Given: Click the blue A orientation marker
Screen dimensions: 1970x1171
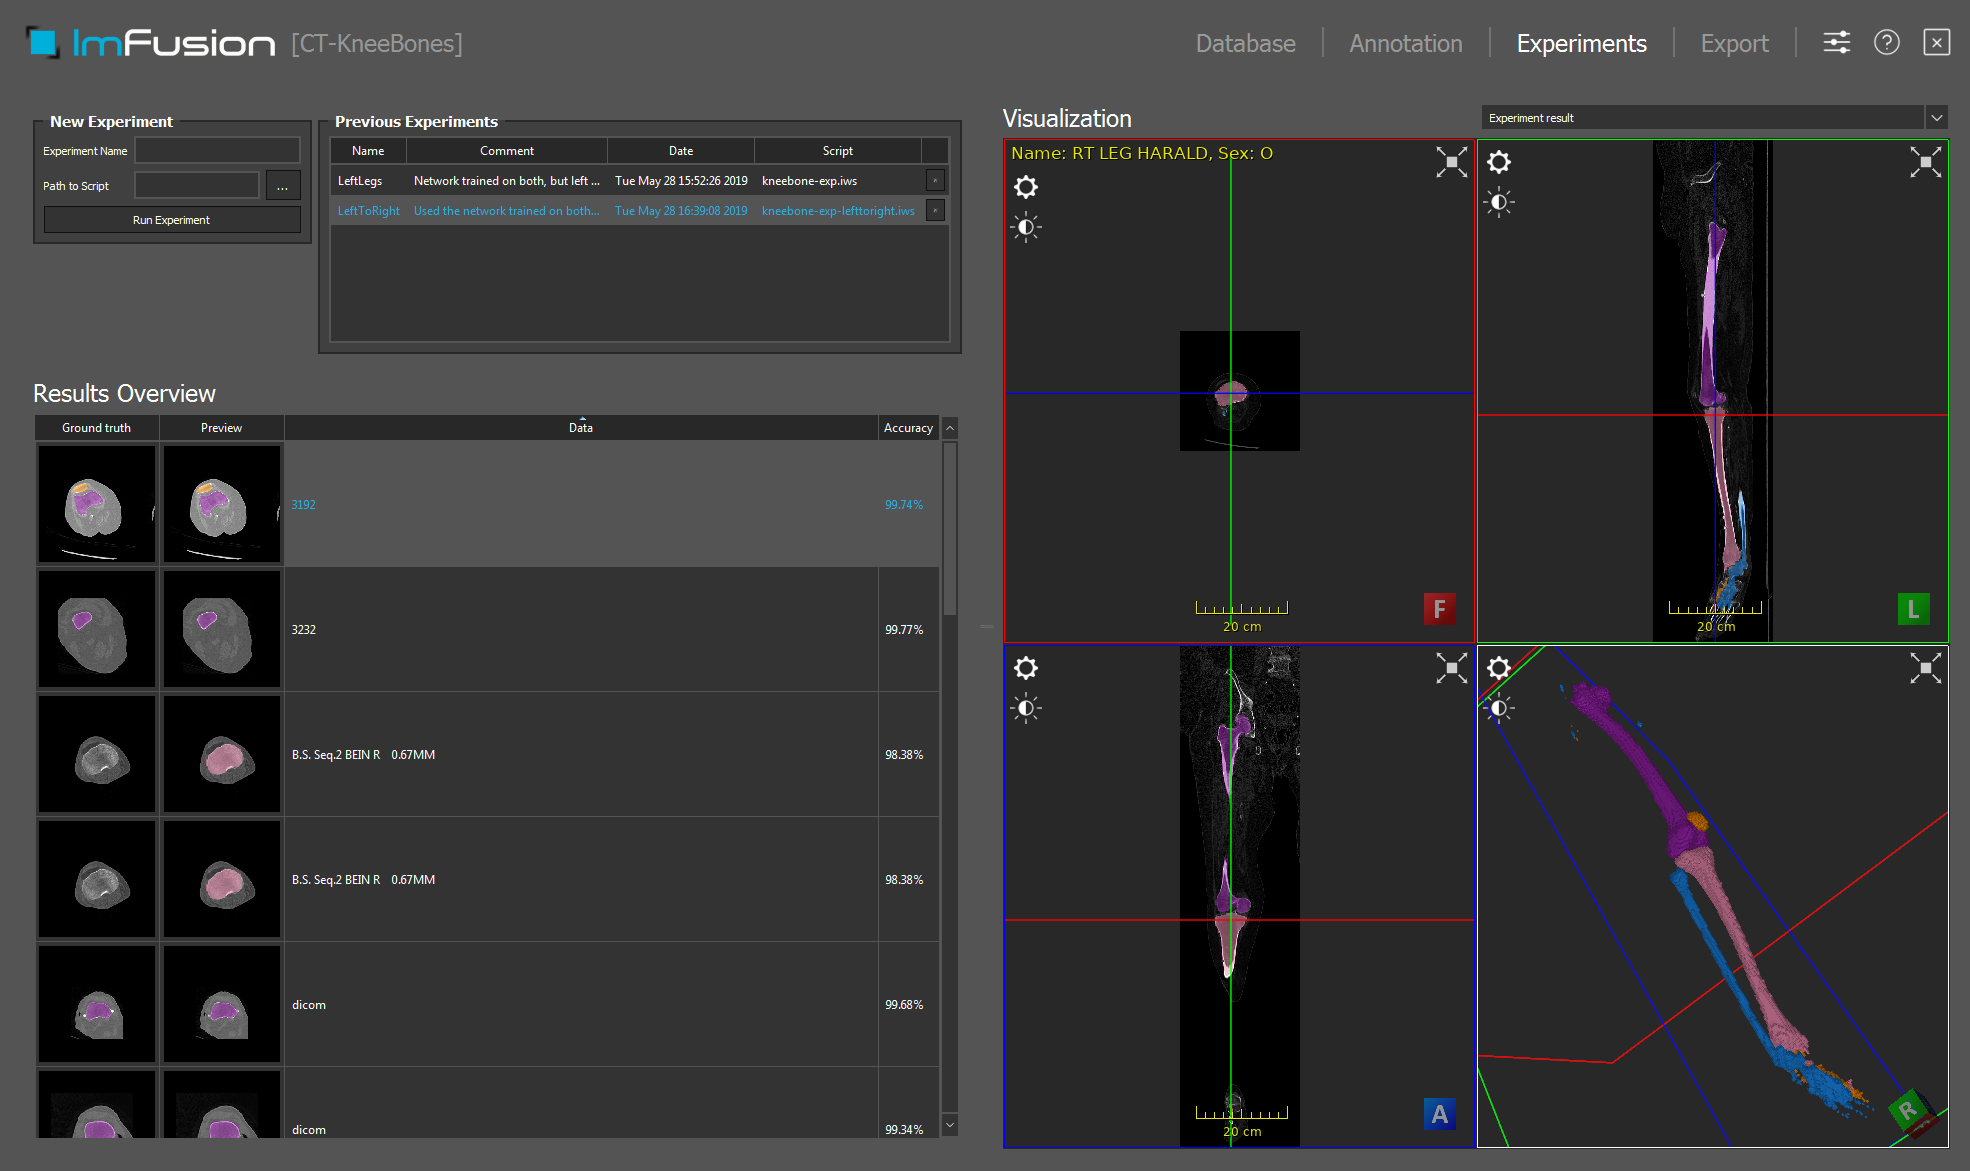Looking at the screenshot, I should [x=1439, y=1114].
